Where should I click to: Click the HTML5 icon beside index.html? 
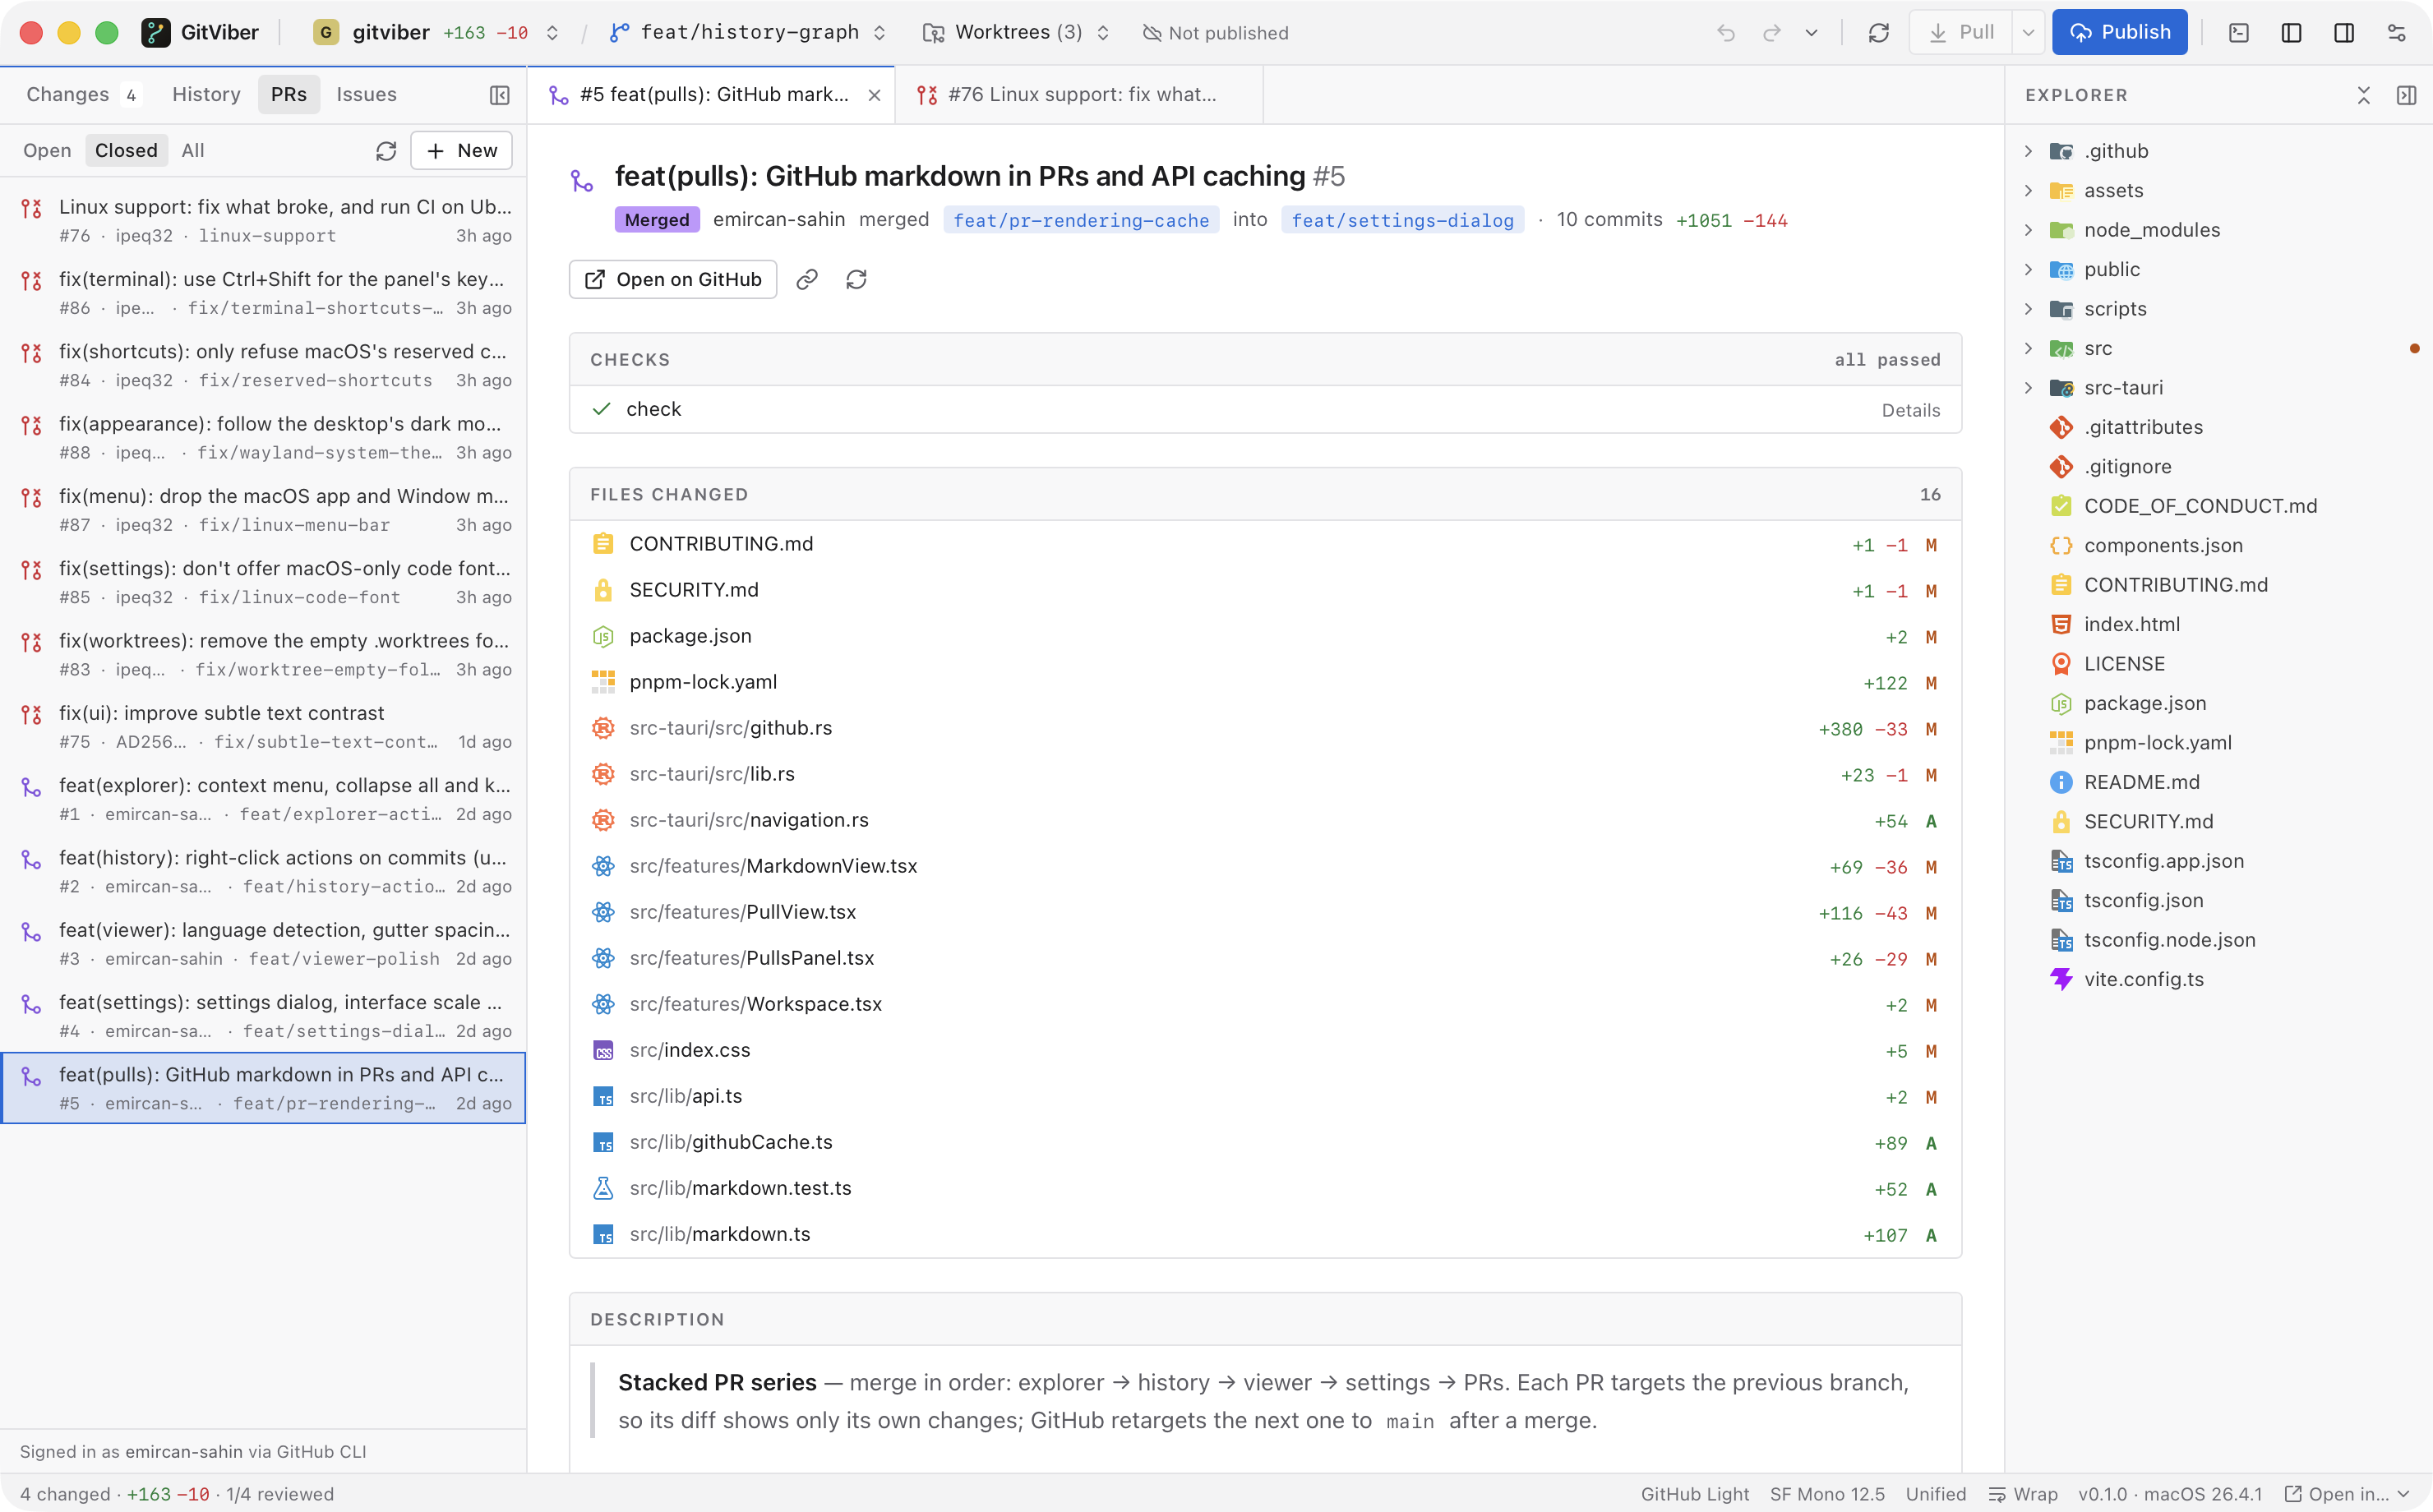2061,624
